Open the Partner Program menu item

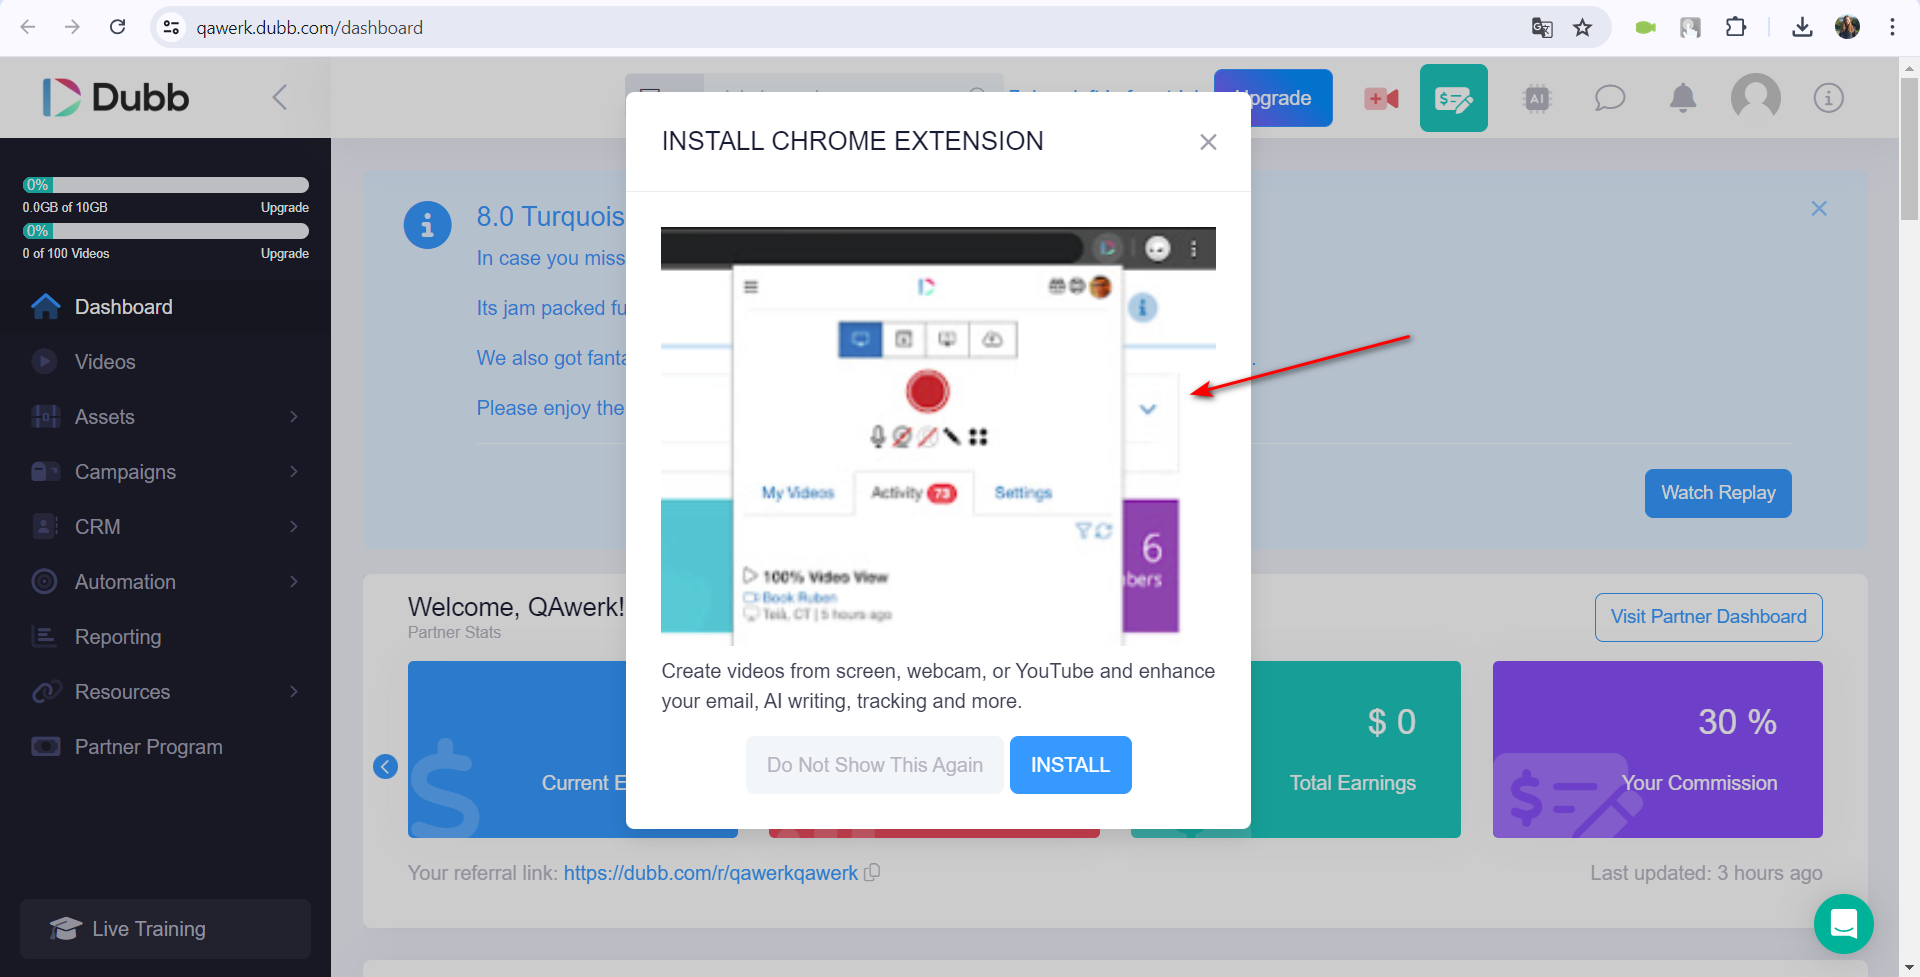[x=165, y=747]
